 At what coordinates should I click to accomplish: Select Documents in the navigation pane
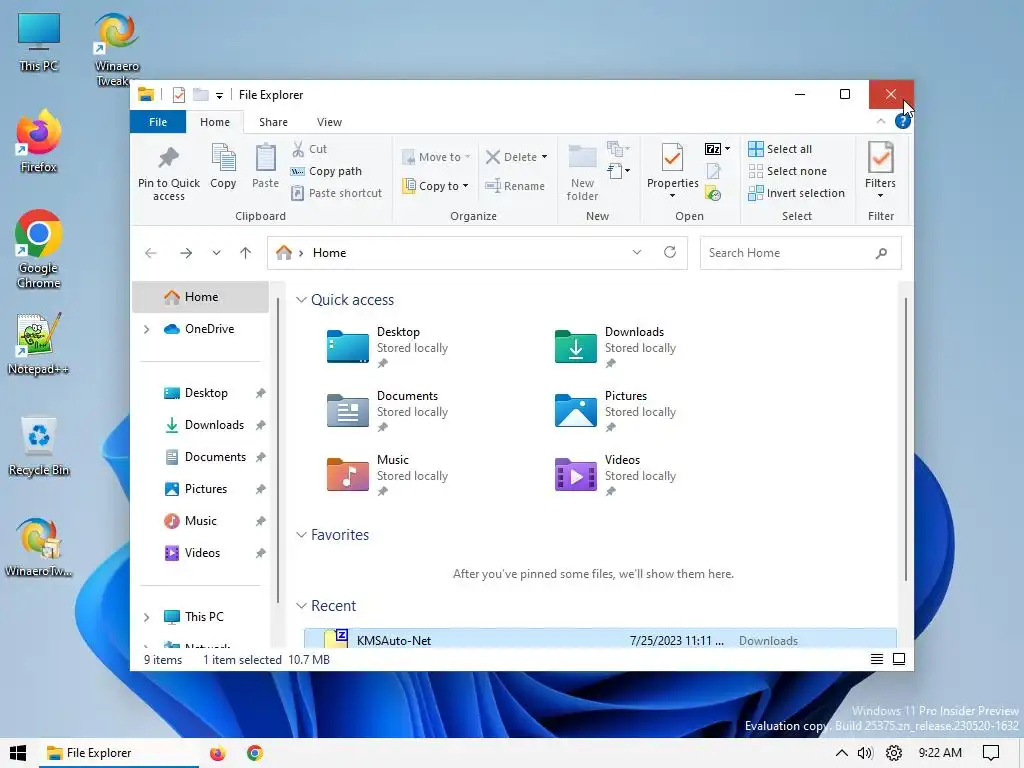coord(205,457)
